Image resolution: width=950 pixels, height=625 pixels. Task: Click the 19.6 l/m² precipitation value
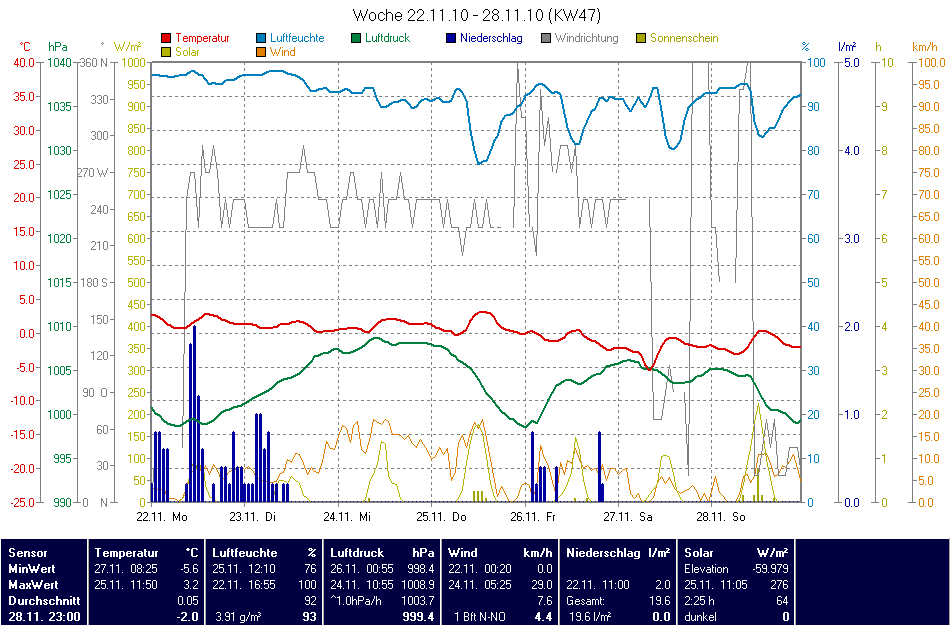590,617
